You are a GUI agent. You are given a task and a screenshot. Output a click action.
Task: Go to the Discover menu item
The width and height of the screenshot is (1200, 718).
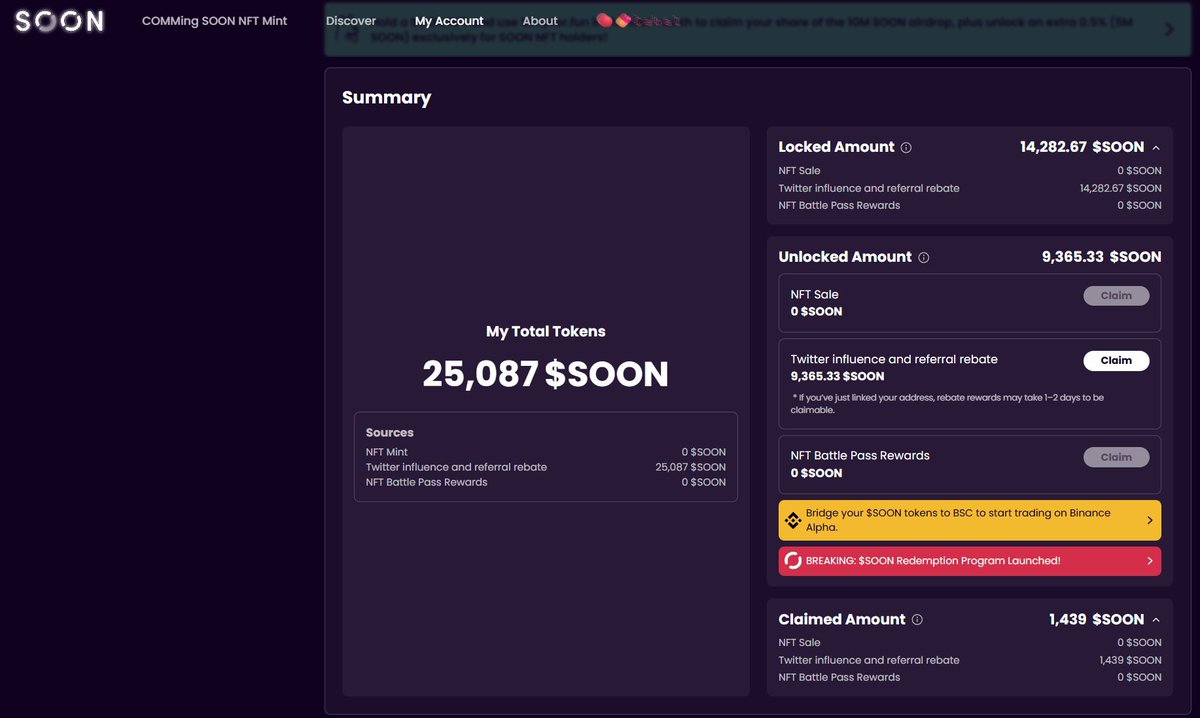[351, 21]
